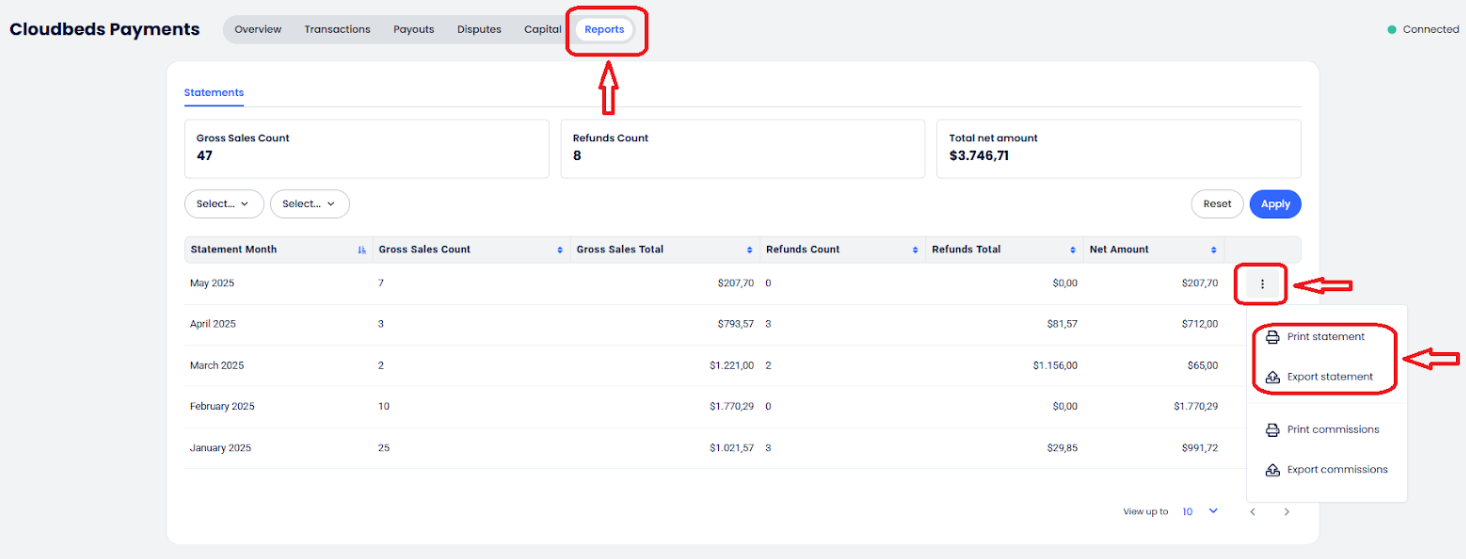Switch to the Transactions tab
The width and height of the screenshot is (1466, 559).
[337, 30]
